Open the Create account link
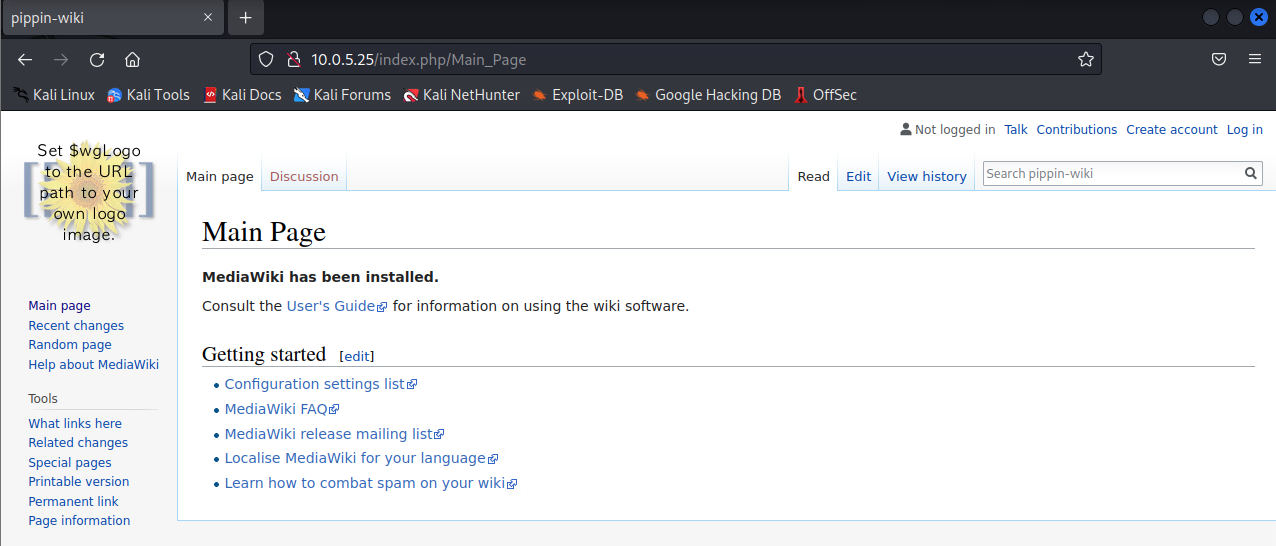This screenshot has width=1276, height=546. pyautogui.click(x=1171, y=129)
